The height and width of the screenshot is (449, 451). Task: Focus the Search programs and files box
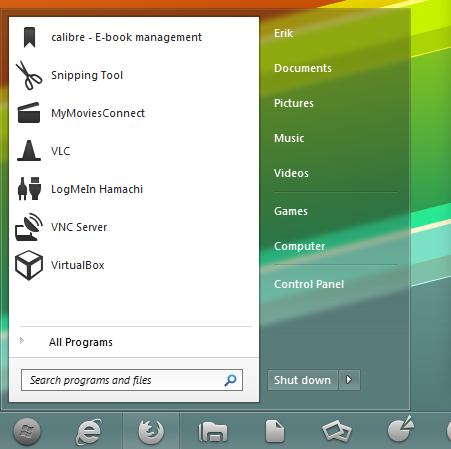click(132, 380)
